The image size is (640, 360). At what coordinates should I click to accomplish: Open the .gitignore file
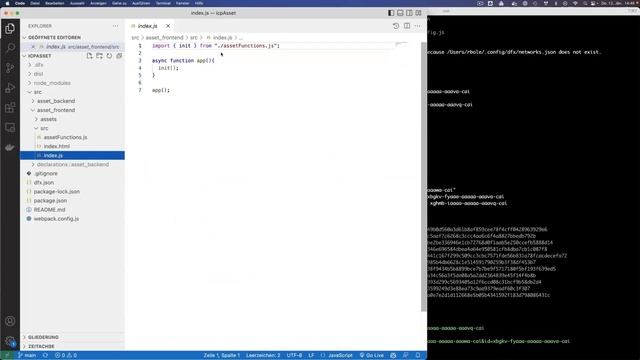[72, 173]
